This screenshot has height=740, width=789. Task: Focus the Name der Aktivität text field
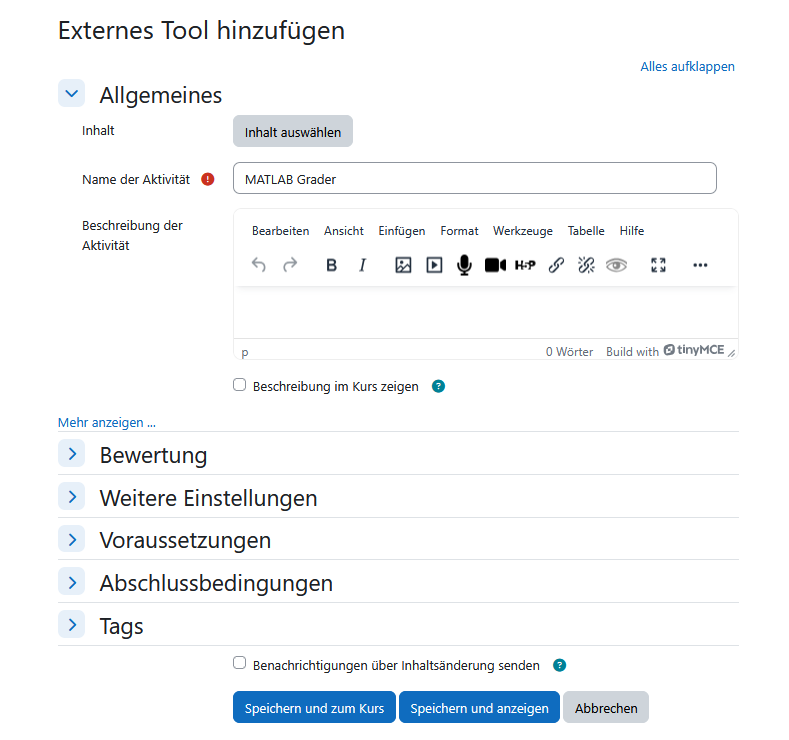pyautogui.click(x=475, y=178)
